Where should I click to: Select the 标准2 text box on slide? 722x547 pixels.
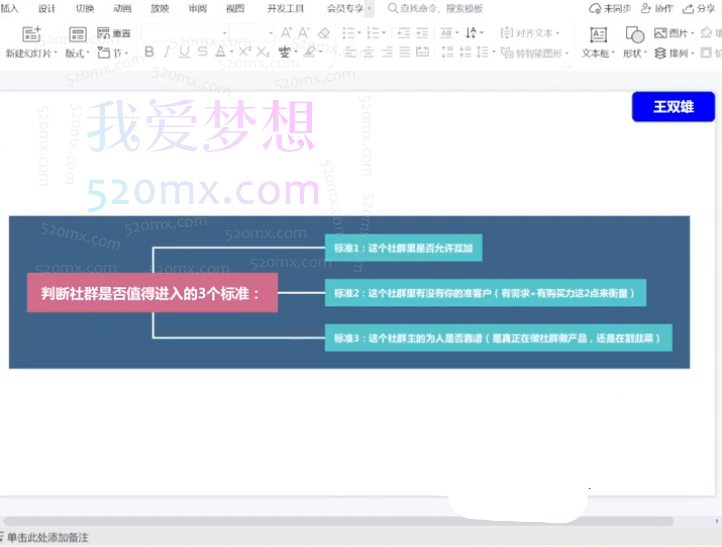(485, 293)
